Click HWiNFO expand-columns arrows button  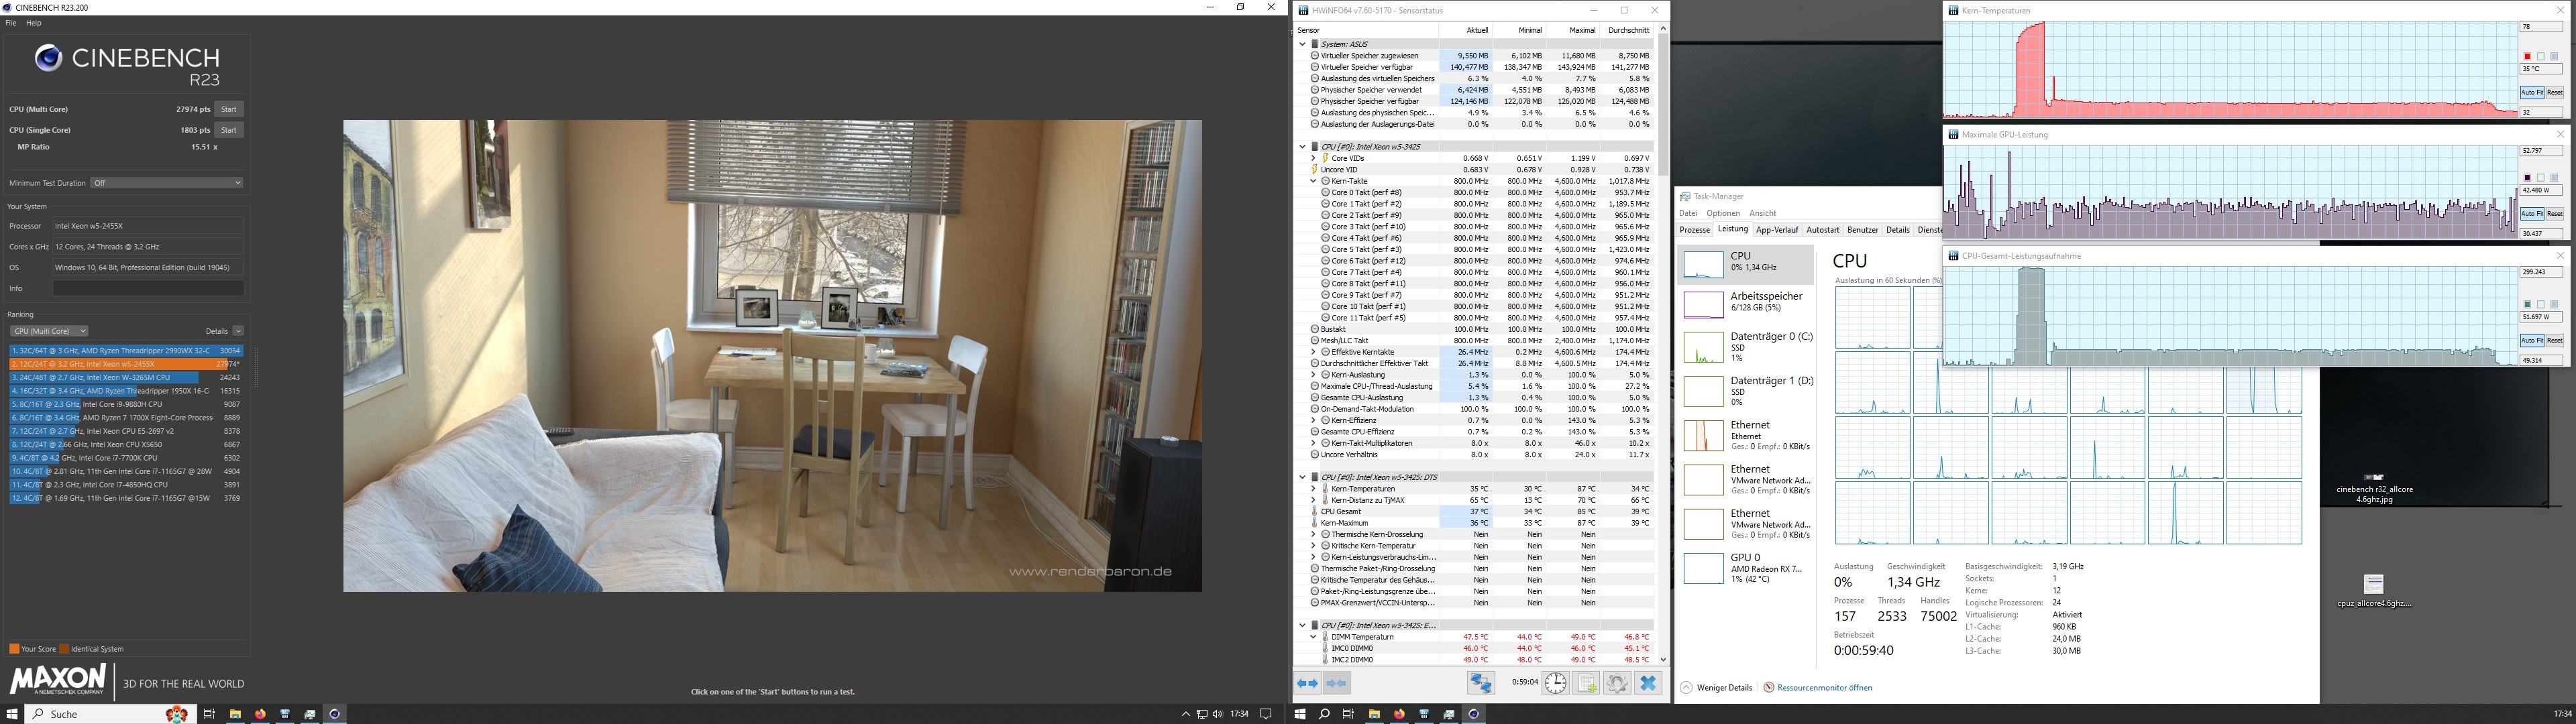coord(1307,683)
